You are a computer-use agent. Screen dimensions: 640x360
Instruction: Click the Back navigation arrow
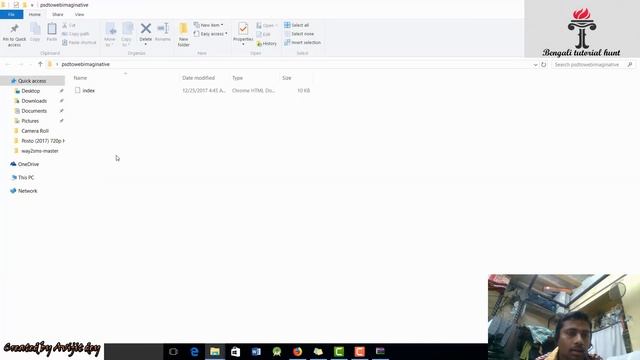coord(8,64)
